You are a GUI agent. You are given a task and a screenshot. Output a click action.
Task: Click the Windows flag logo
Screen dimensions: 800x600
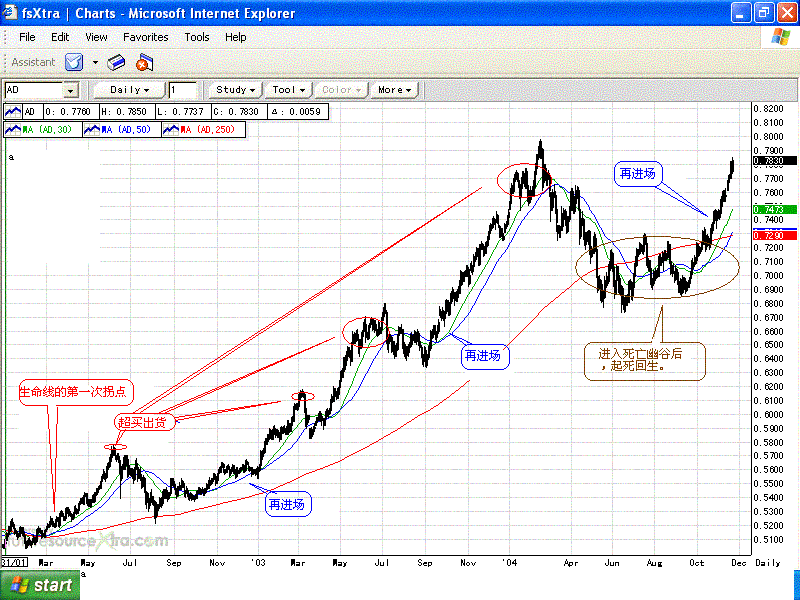pyautogui.click(x=781, y=37)
